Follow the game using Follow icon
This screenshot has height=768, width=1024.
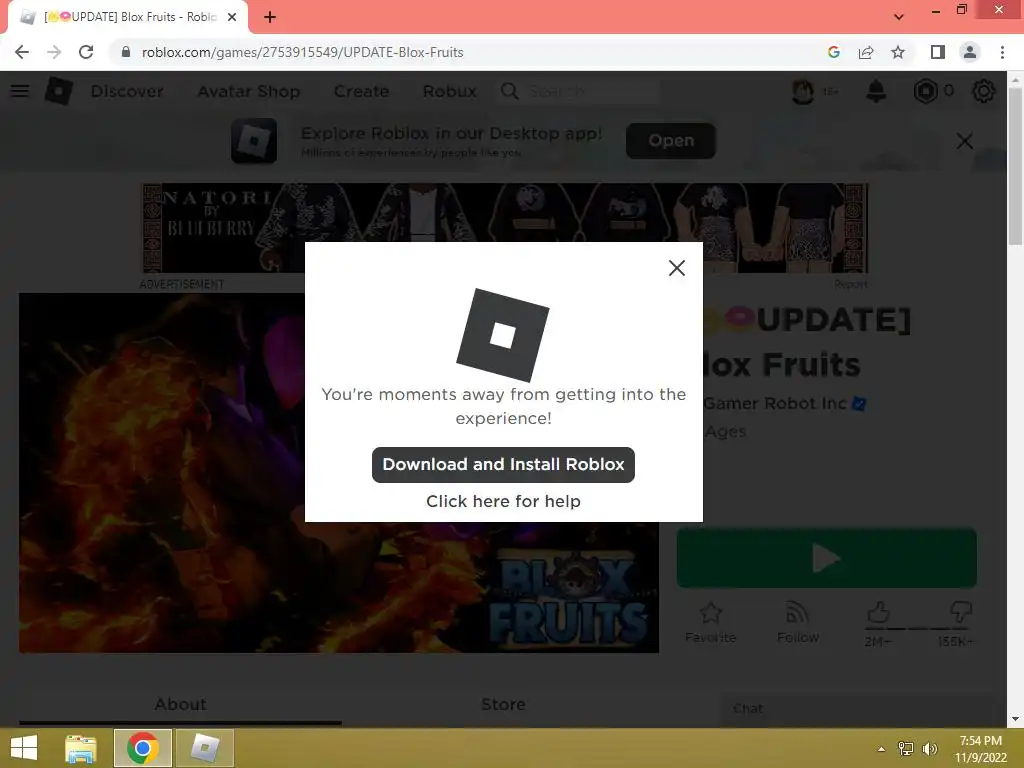pyautogui.click(x=797, y=622)
